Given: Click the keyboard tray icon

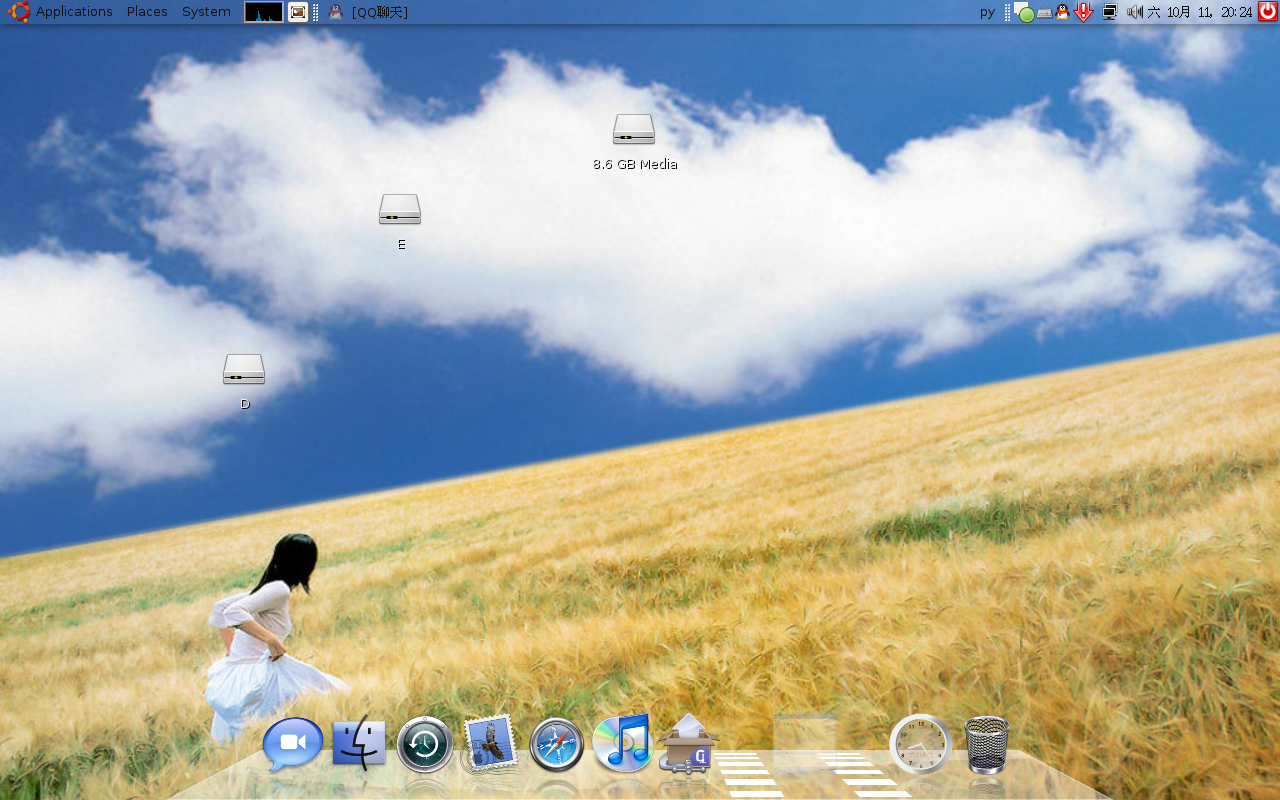Looking at the screenshot, I should tap(1044, 13).
